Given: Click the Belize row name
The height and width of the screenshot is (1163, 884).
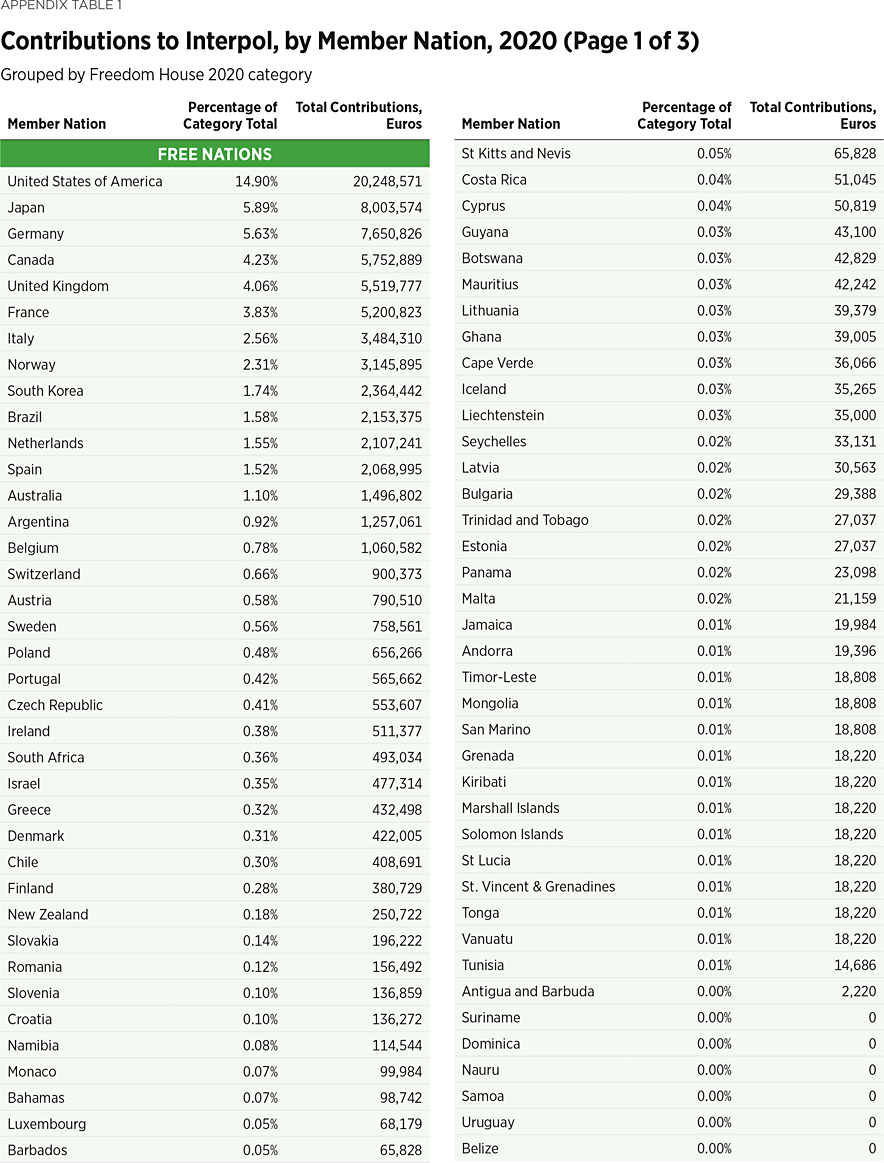Looking at the screenshot, I should pyautogui.click(x=480, y=1148).
